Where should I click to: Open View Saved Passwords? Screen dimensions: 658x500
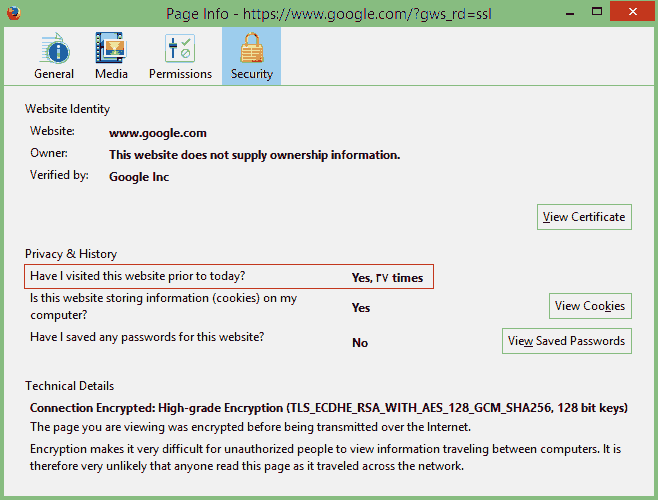pos(566,341)
